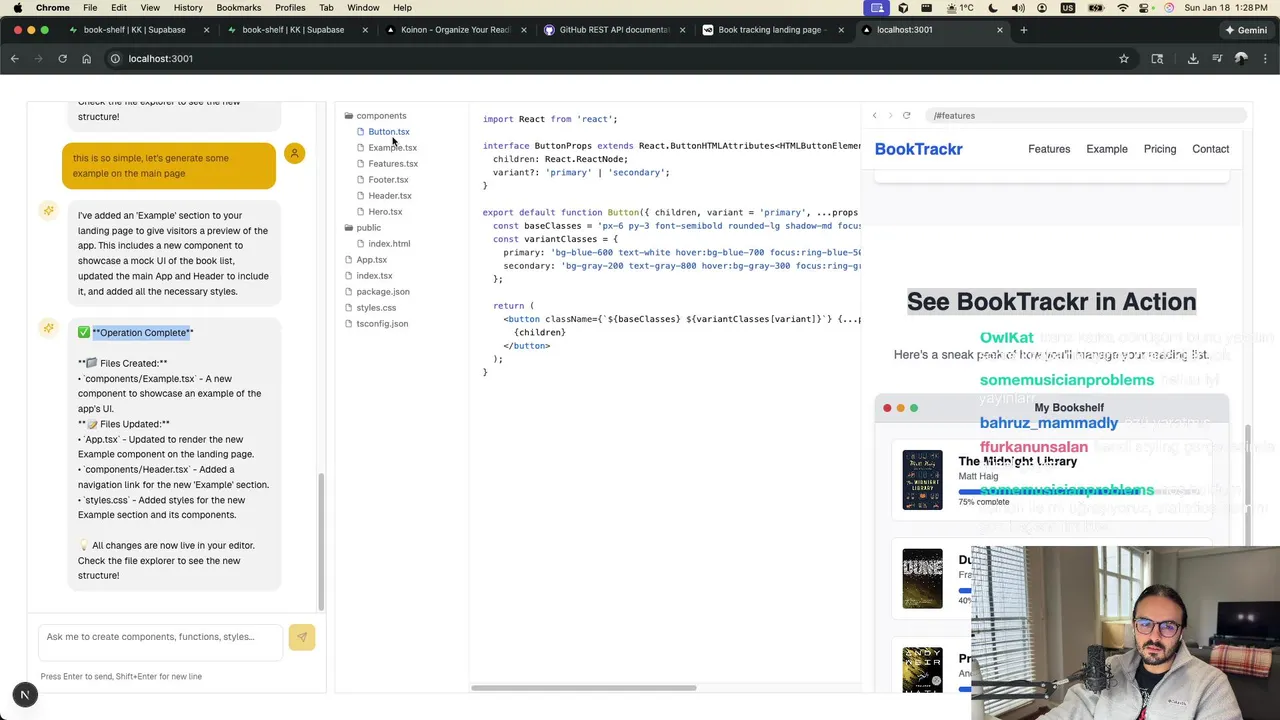This screenshot has height=720, width=1280.
Task: Click the Dune book cover thumbnail
Action: 922,578
